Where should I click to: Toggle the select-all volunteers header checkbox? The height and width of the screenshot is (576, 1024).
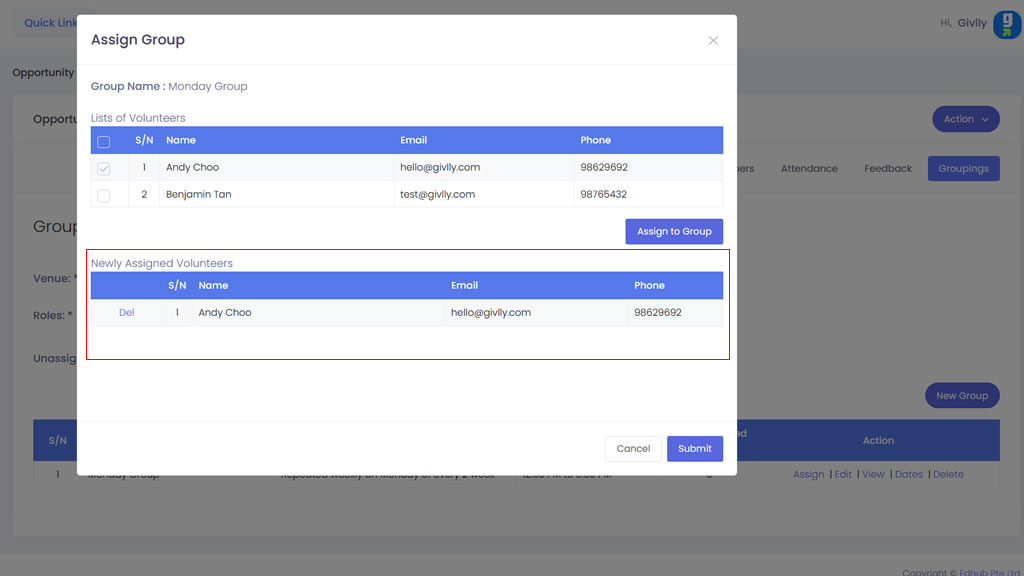104,142
